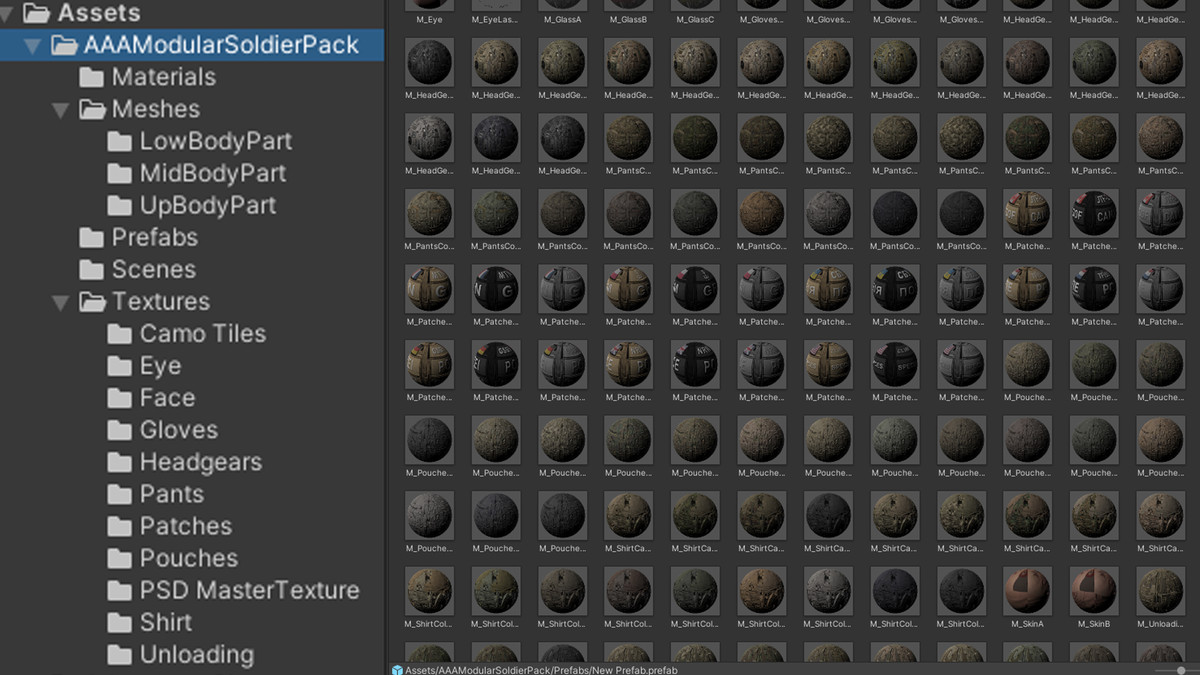Select the Pouches folder icon
The height and width of the screenshot is (675, 1200).
[120, 558]
